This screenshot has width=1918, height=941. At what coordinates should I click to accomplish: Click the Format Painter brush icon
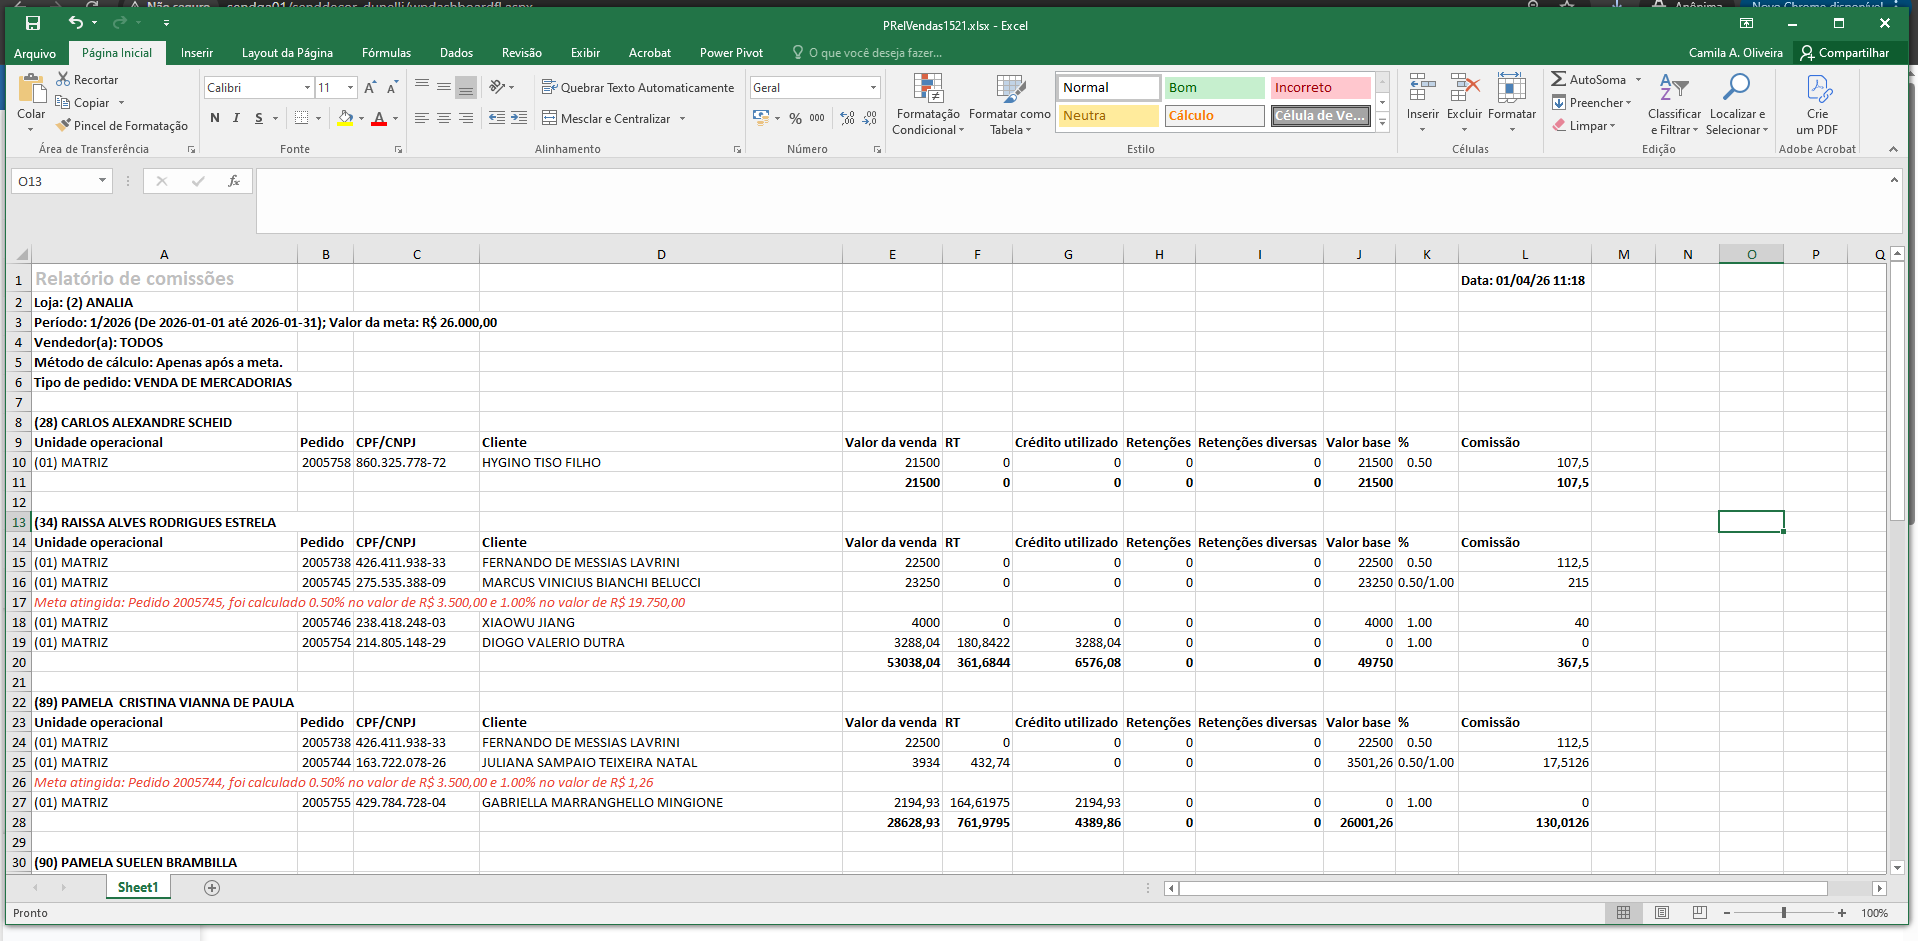point(64,126)
